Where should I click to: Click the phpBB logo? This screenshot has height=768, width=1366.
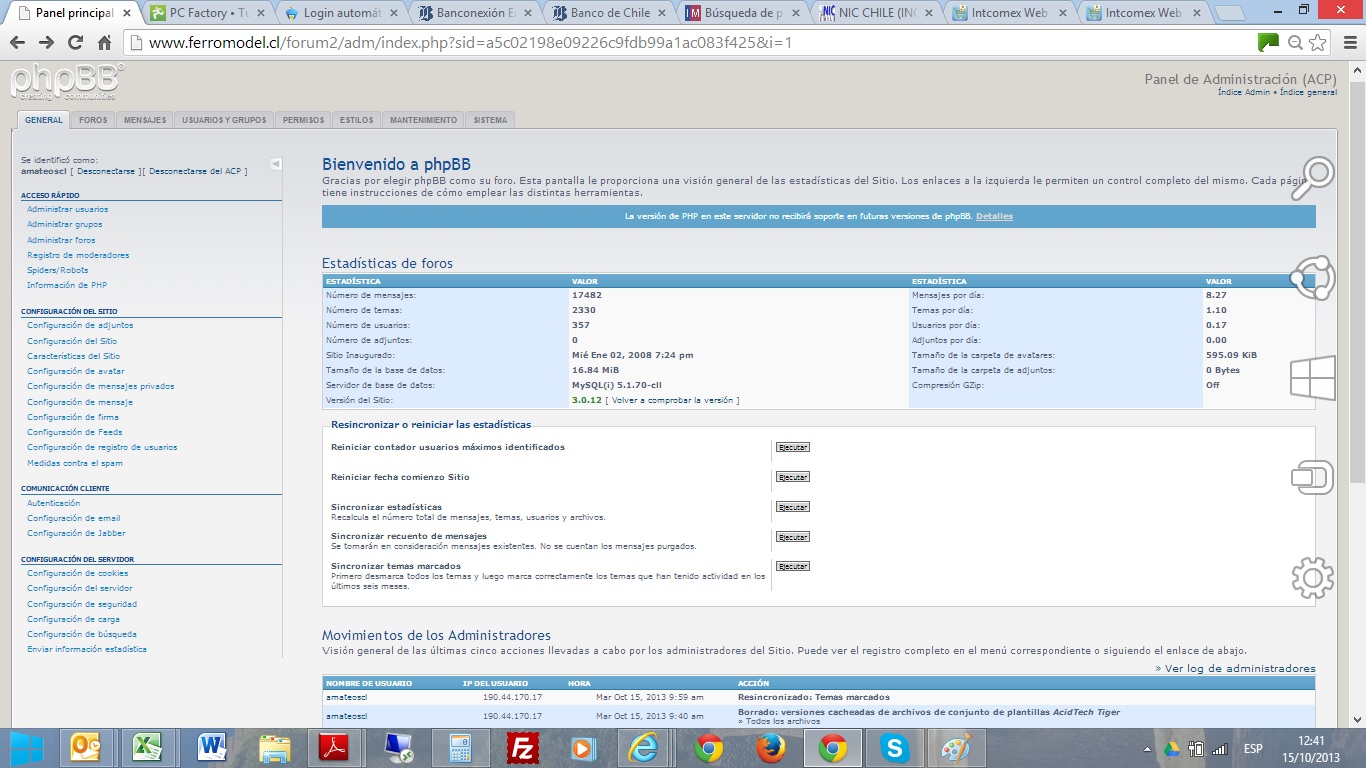pos(67,82)
